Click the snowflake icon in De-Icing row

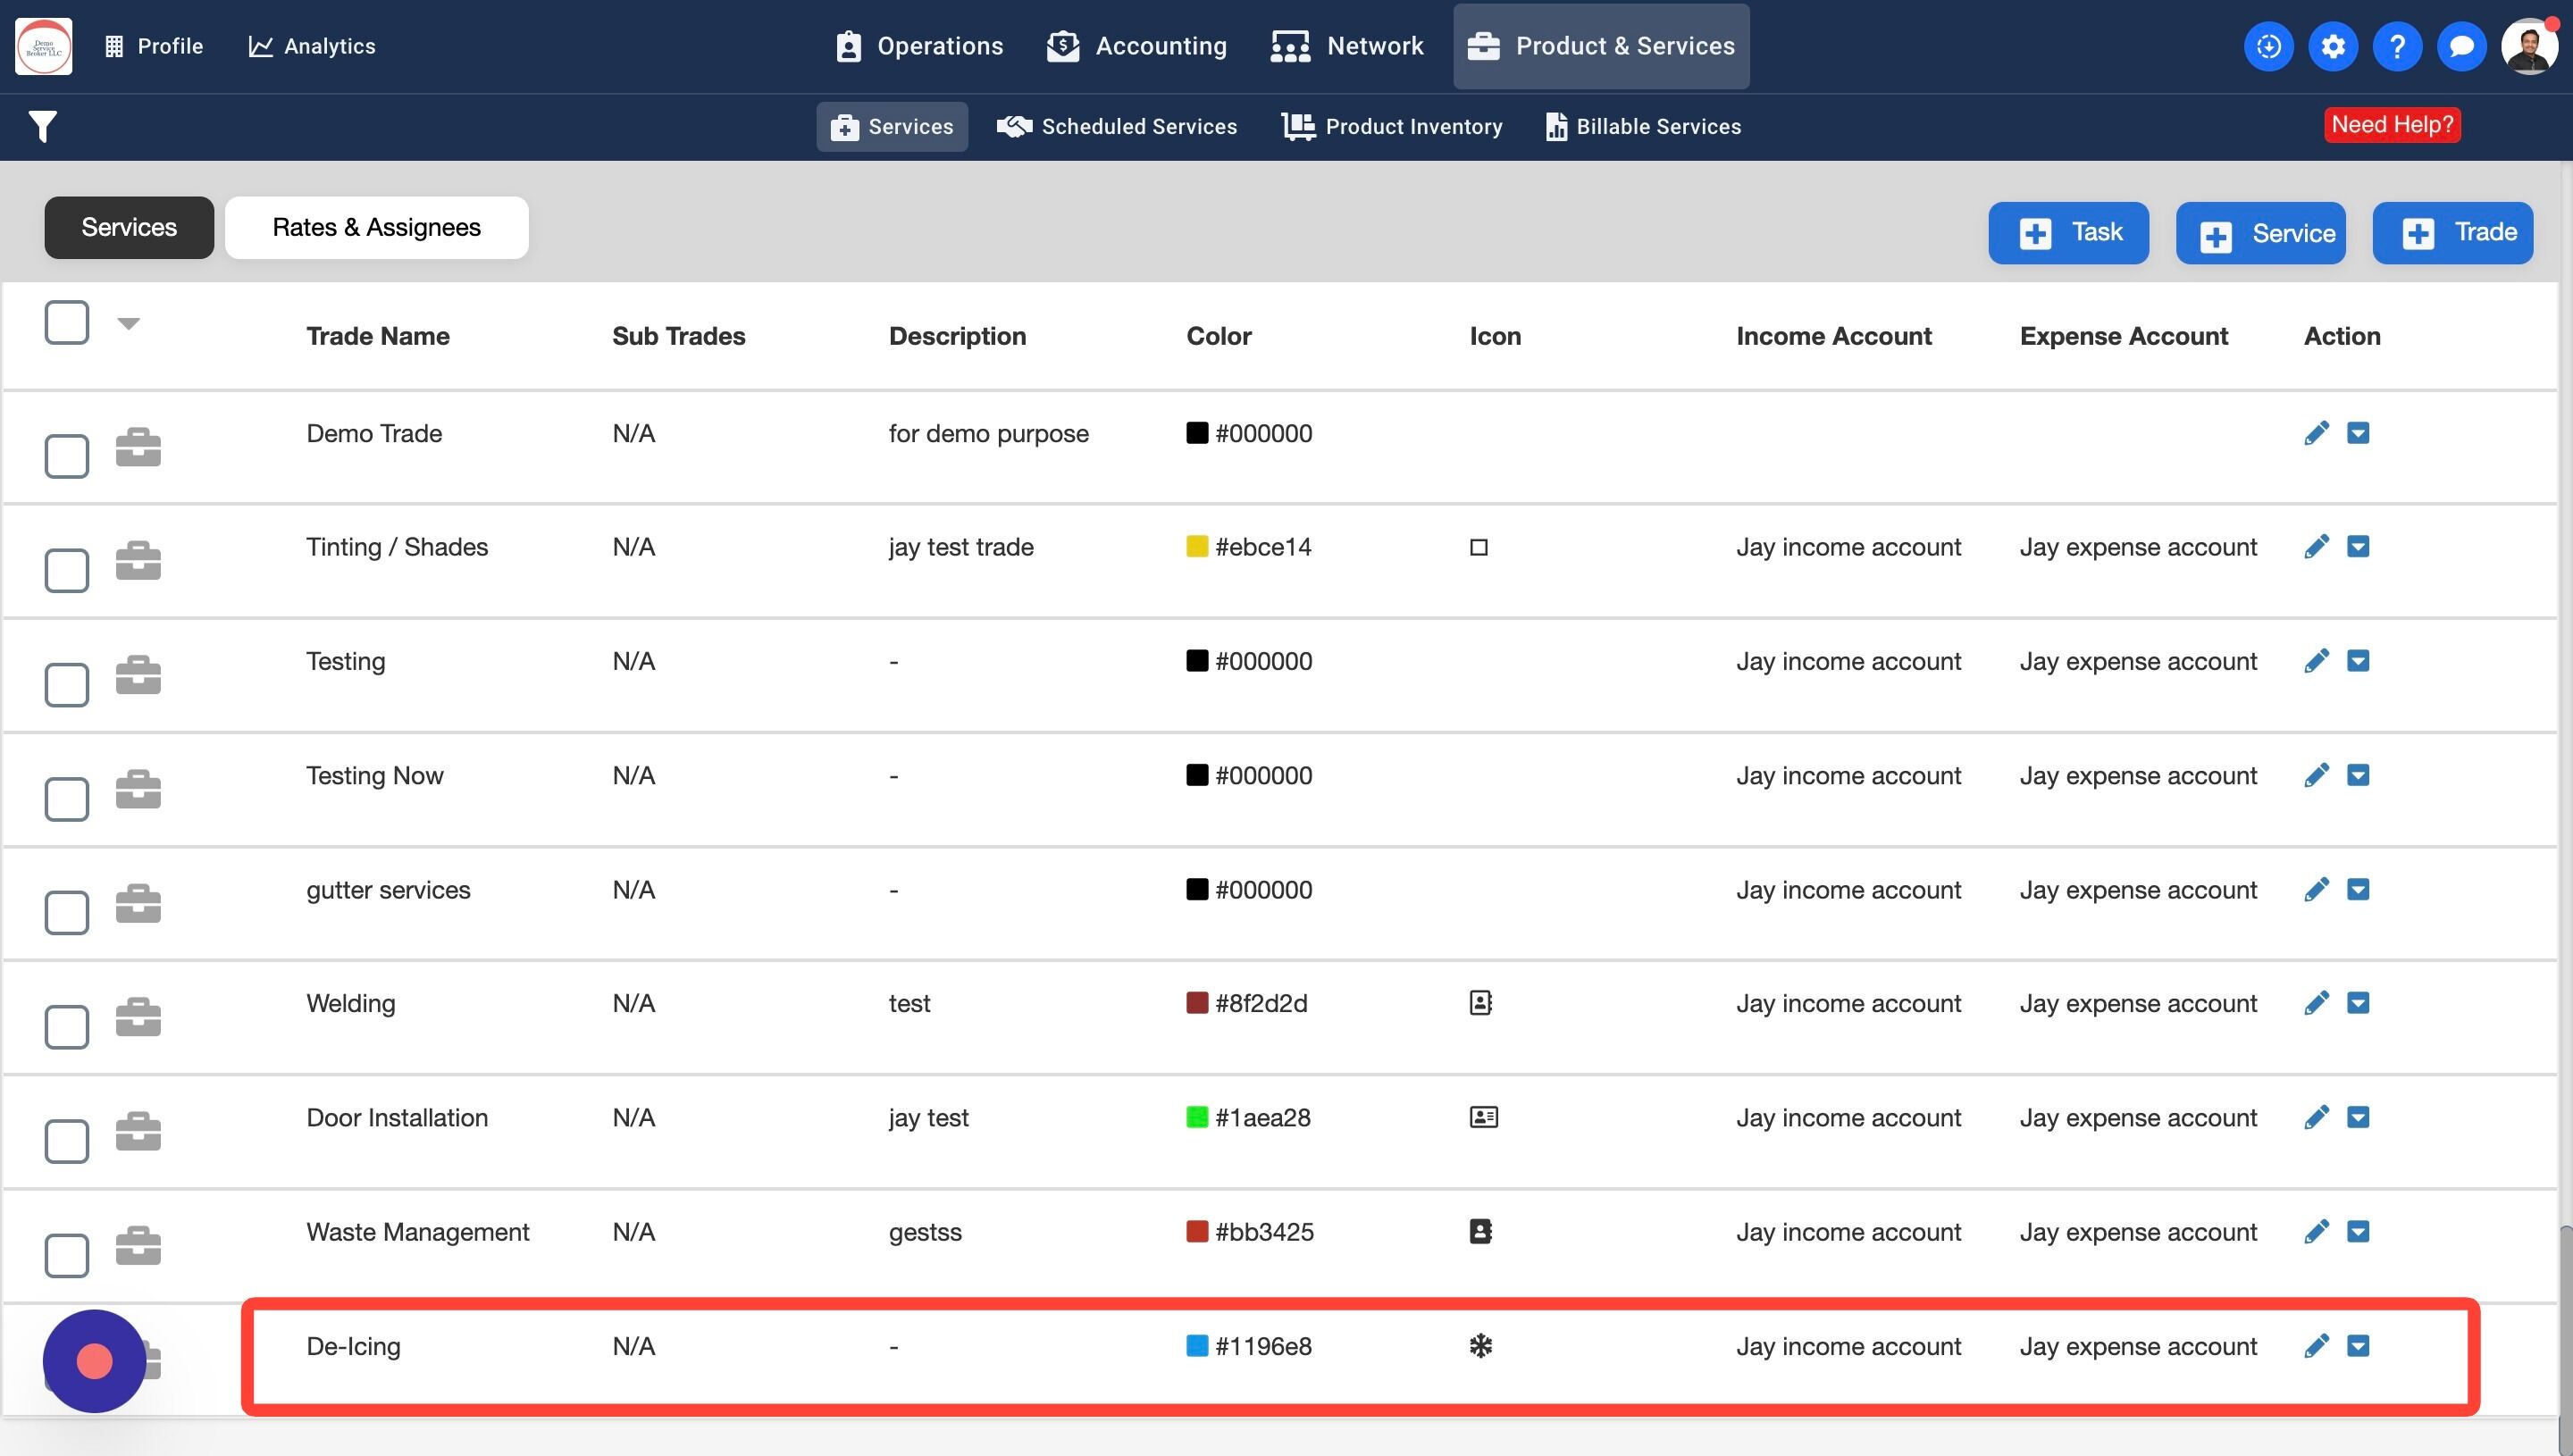coord(1480,1346)
